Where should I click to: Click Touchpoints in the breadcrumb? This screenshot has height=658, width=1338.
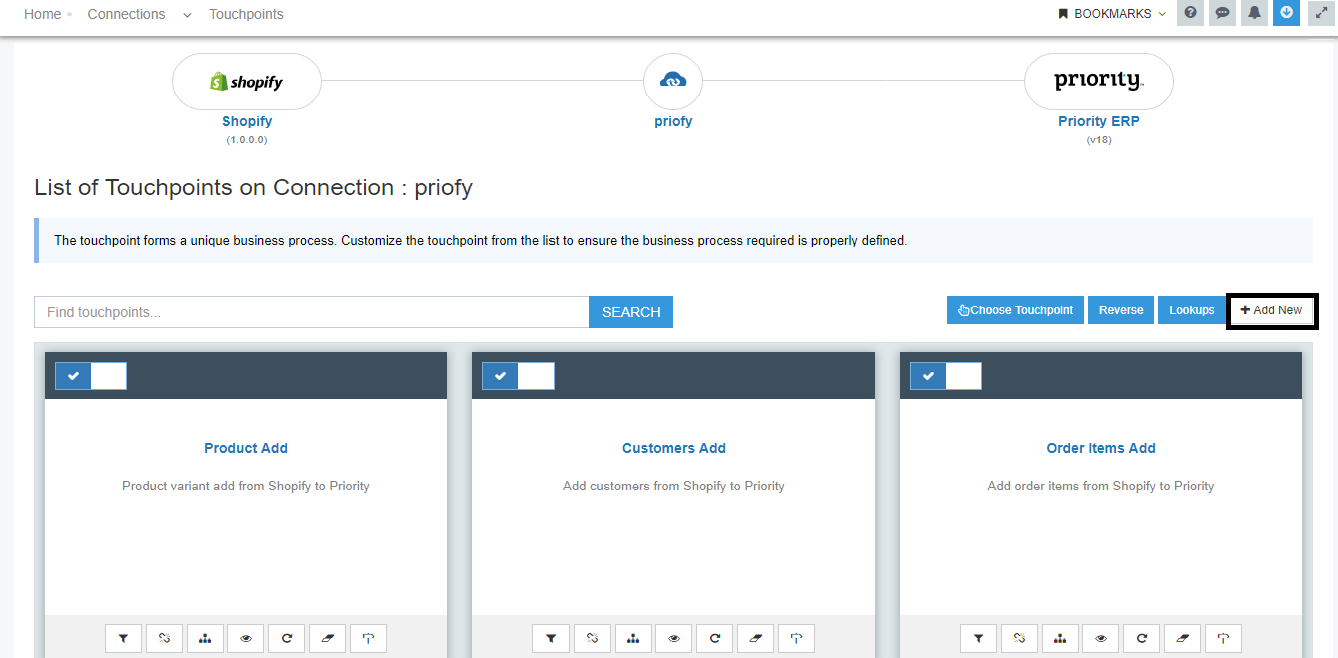click(x=246, y=14)
